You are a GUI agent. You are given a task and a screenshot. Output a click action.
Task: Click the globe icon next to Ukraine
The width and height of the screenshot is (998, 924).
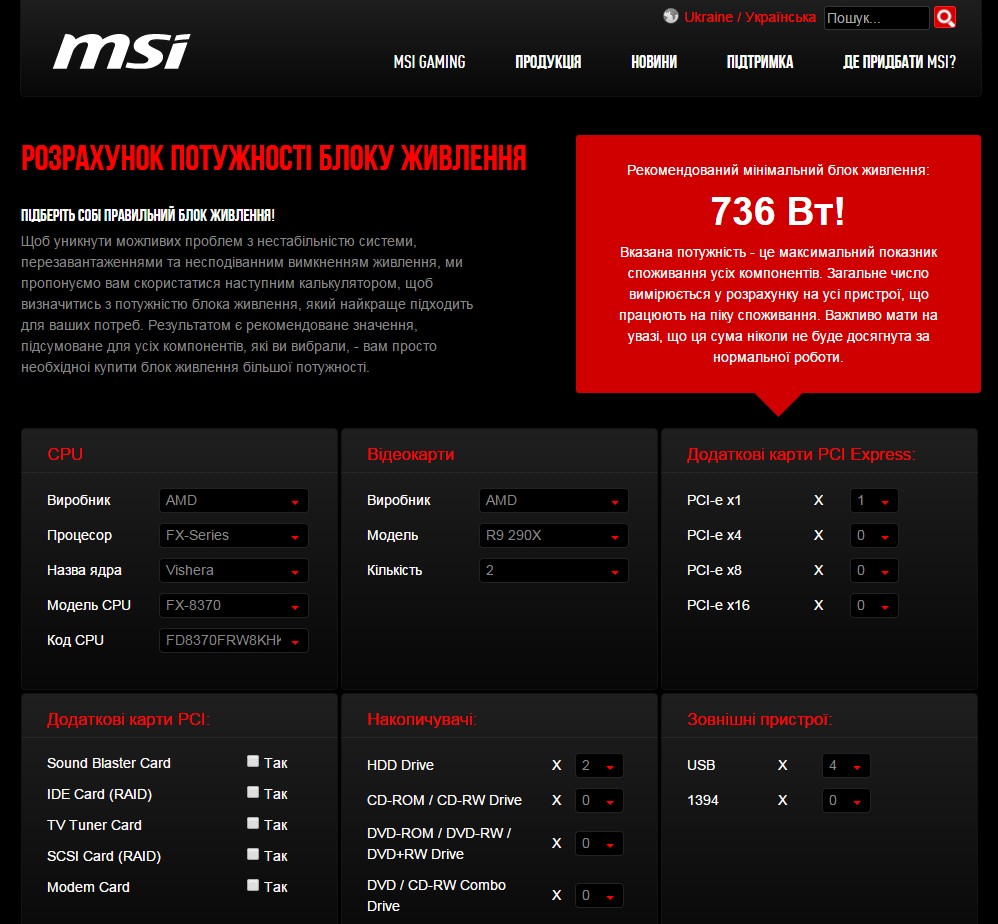[x=670, y=17]
